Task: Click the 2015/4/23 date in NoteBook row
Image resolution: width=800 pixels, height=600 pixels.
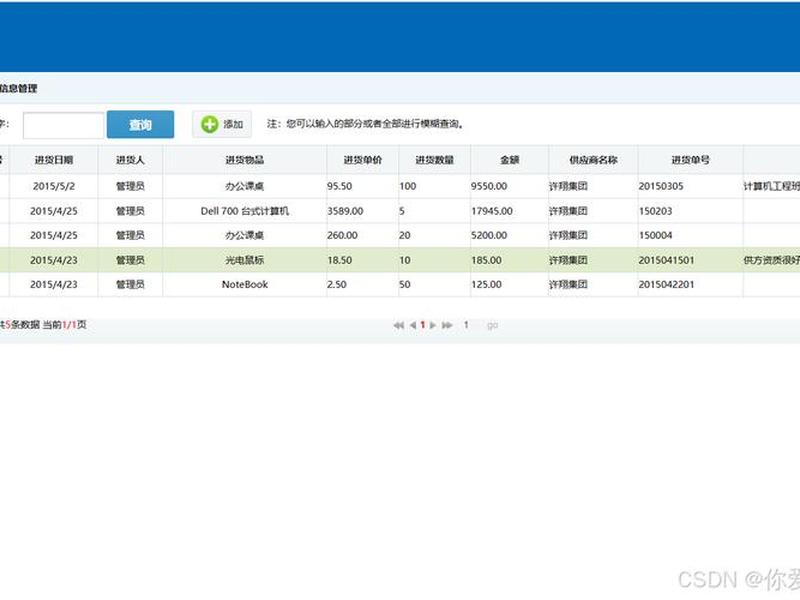Action: coord(54,285)
